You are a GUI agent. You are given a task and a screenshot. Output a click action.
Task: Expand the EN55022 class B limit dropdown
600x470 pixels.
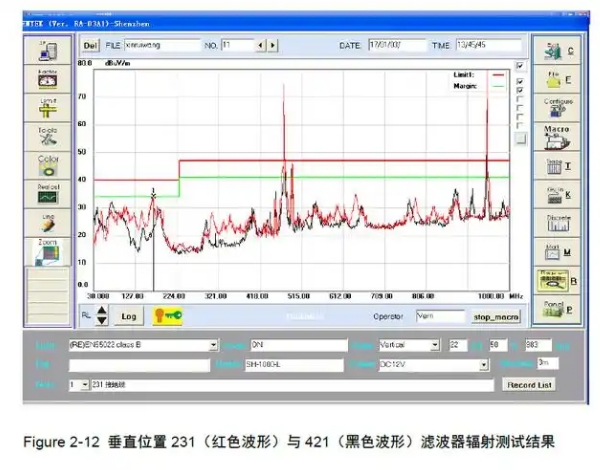coord(213,344)
